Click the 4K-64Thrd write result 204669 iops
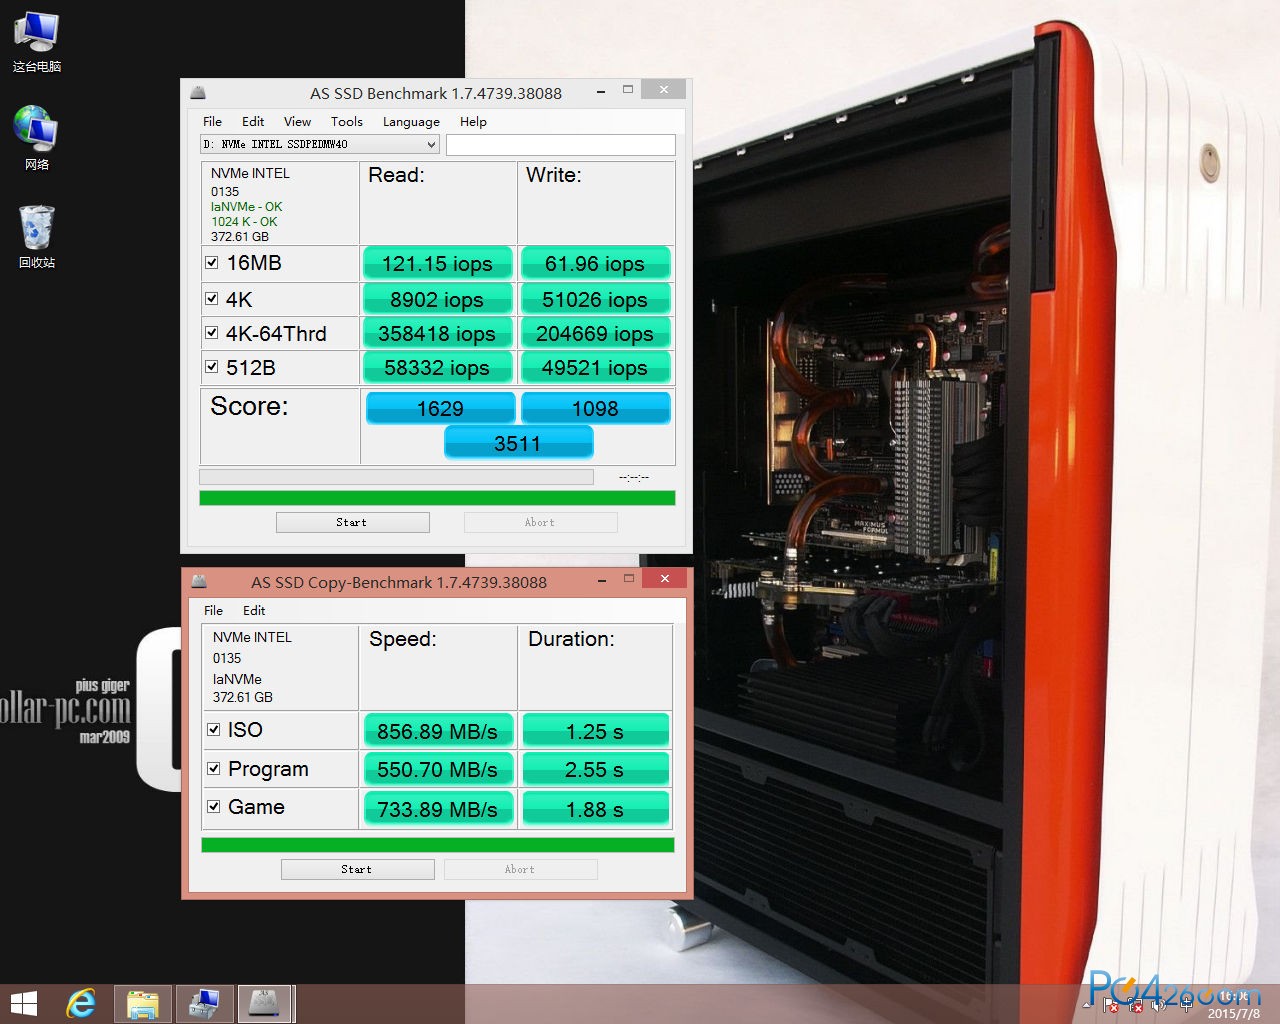 (x=595, y=334)
